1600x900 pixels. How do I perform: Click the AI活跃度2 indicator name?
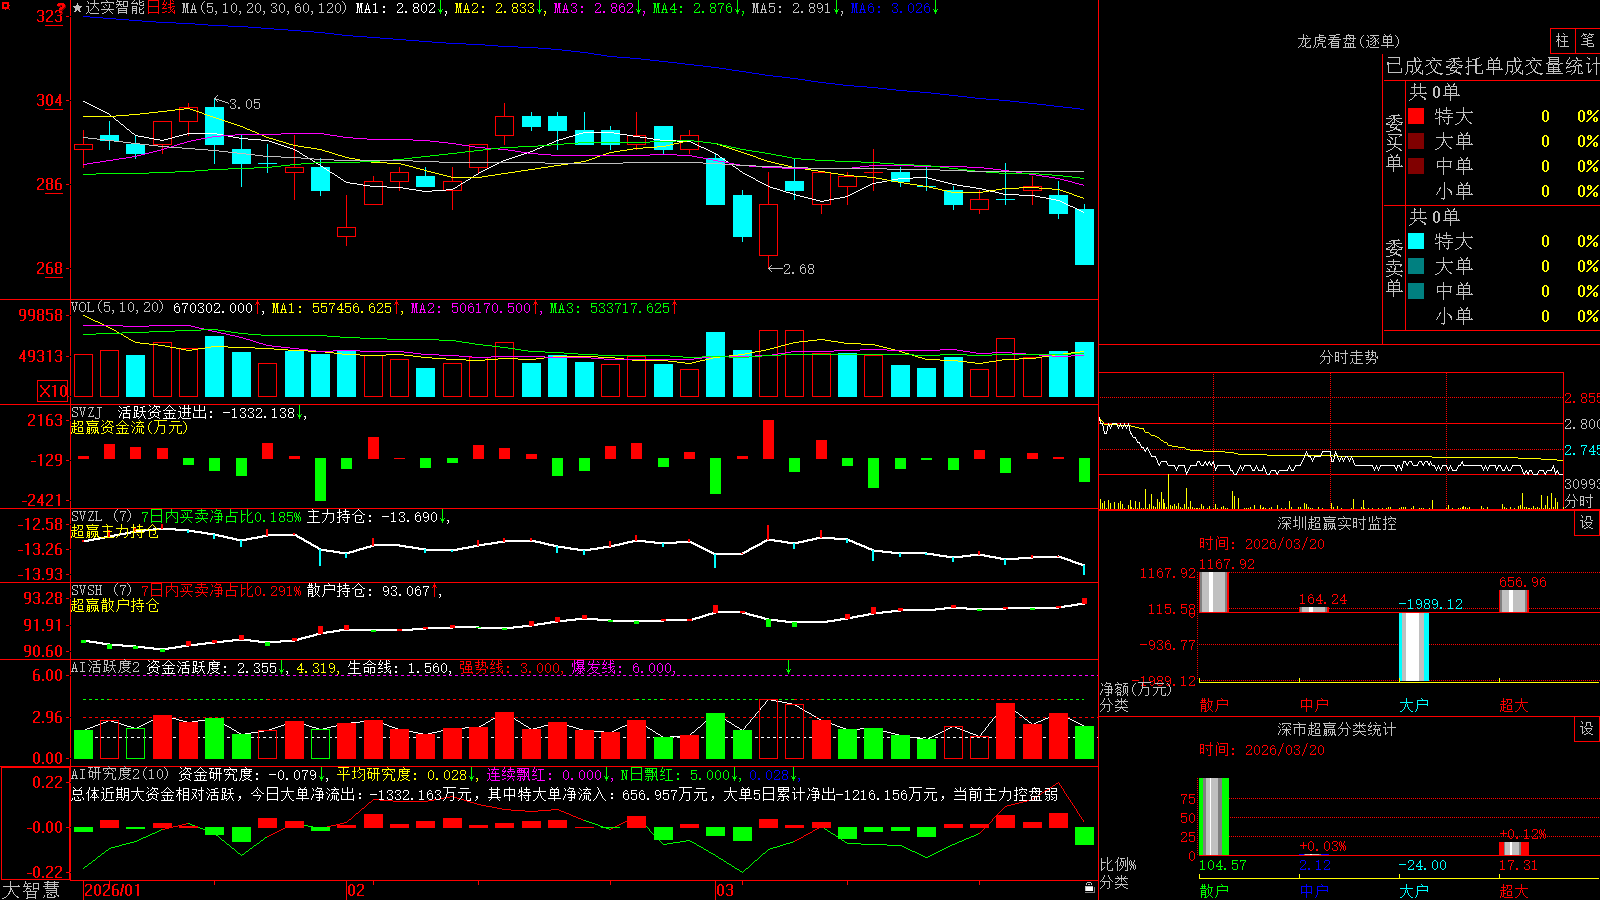click(x=106, y=668)
